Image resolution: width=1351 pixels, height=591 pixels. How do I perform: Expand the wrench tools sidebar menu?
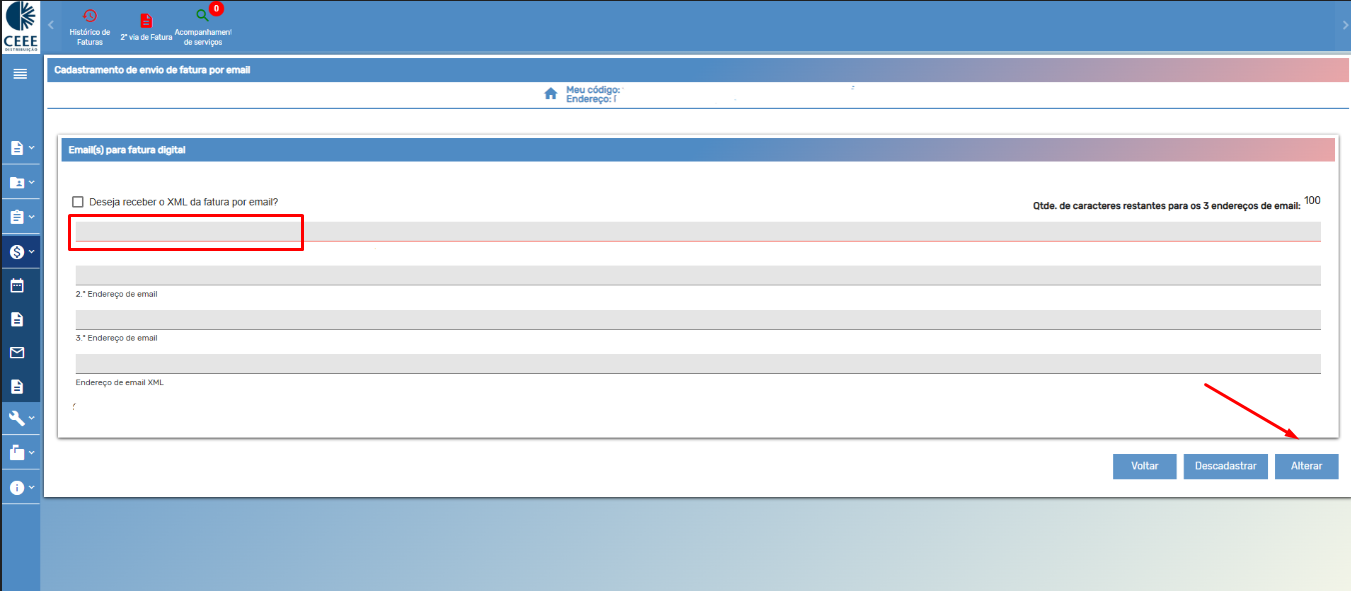[x=20, y=418]
